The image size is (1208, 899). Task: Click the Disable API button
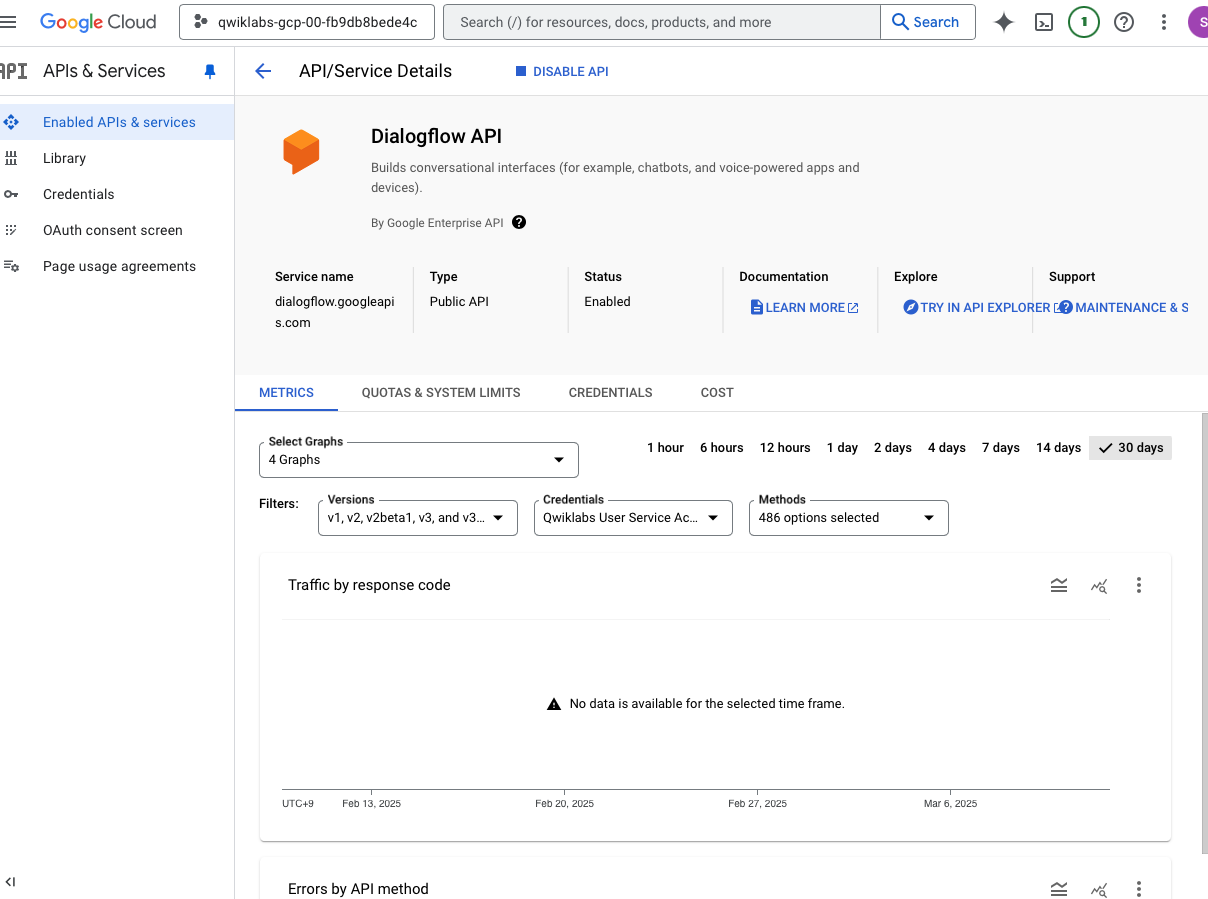[562, 71]
